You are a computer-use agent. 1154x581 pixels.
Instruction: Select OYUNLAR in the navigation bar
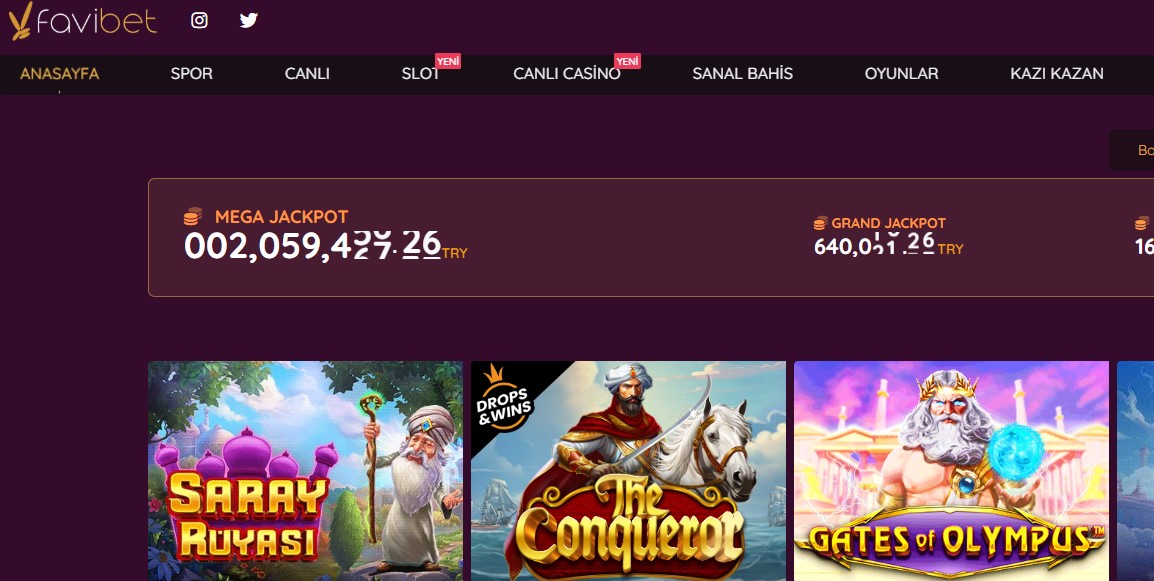click(902, 74)
